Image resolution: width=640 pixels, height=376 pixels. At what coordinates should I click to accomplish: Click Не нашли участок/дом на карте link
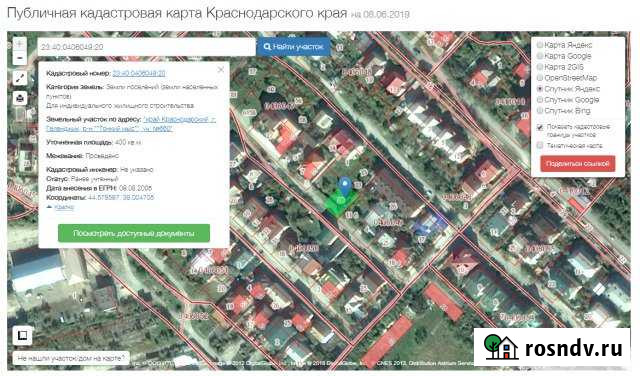click(x=71, y=358)
